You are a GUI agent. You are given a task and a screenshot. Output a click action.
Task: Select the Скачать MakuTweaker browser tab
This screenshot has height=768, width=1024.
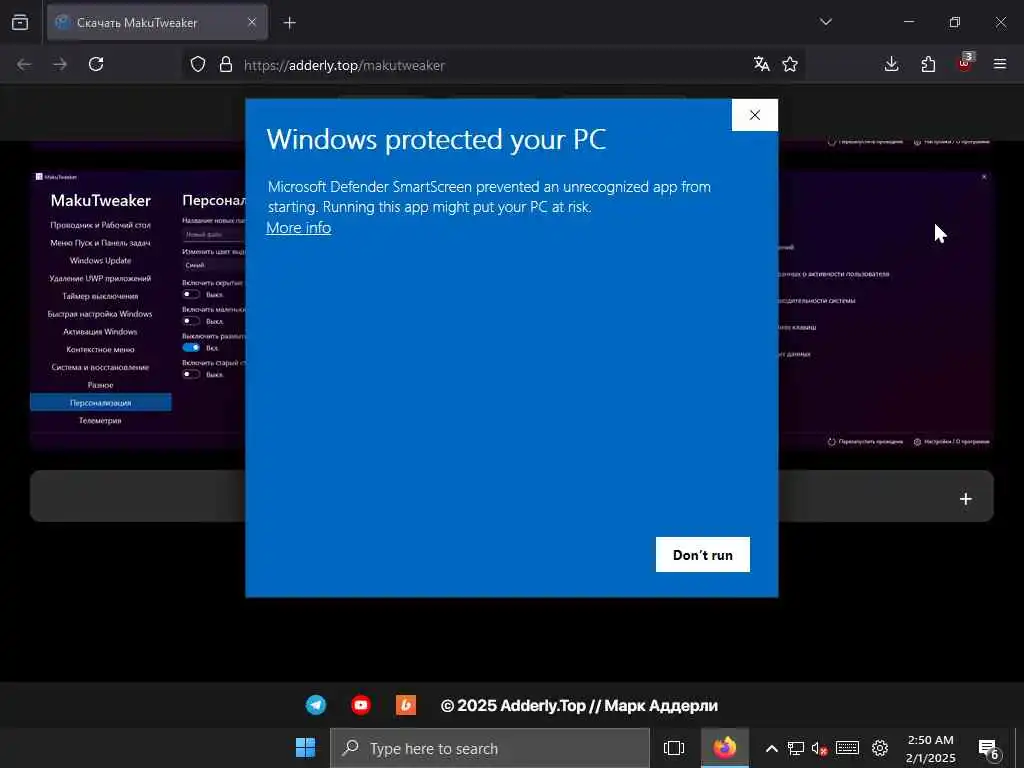tap(157, 22)
